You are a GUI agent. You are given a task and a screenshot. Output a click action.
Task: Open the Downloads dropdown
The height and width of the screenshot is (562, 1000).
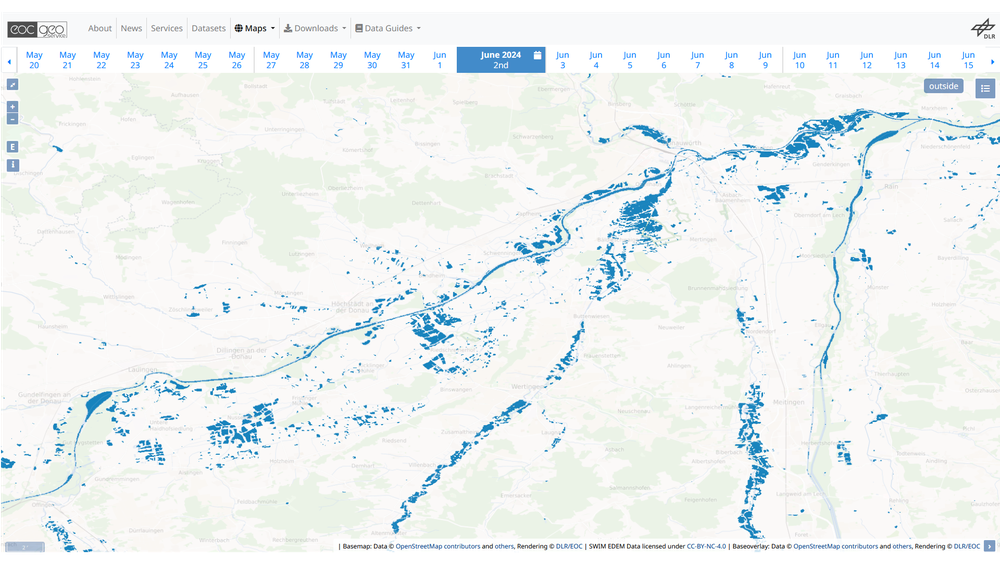pos(315,28)
